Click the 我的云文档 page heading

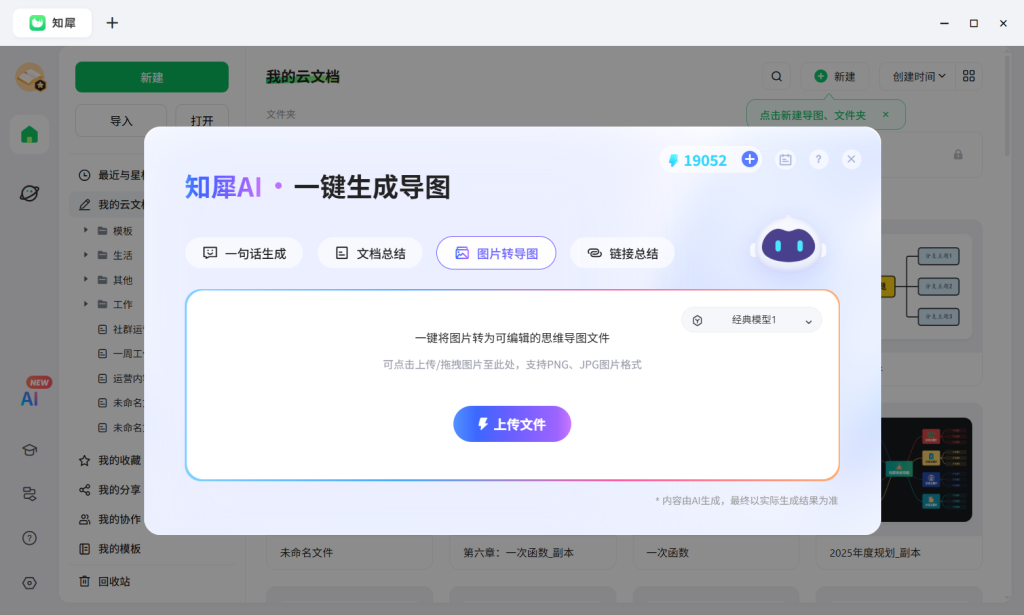(302, 76)
